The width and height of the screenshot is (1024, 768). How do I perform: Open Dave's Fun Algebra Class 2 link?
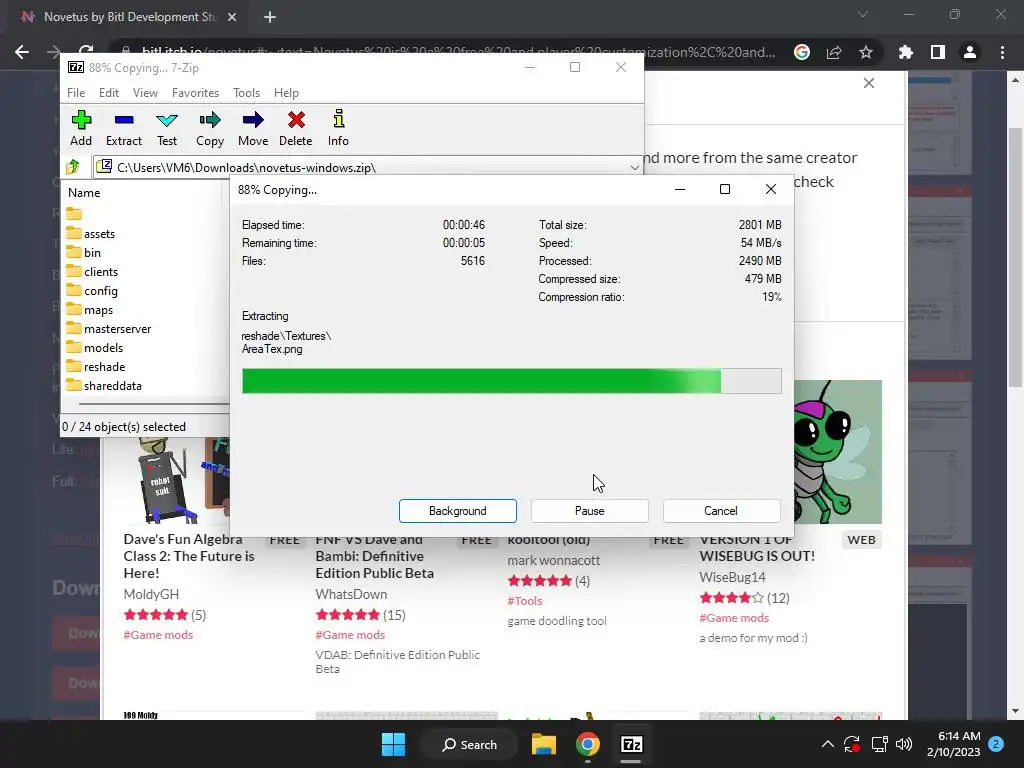pyautogui.click(x=189, y=556)
